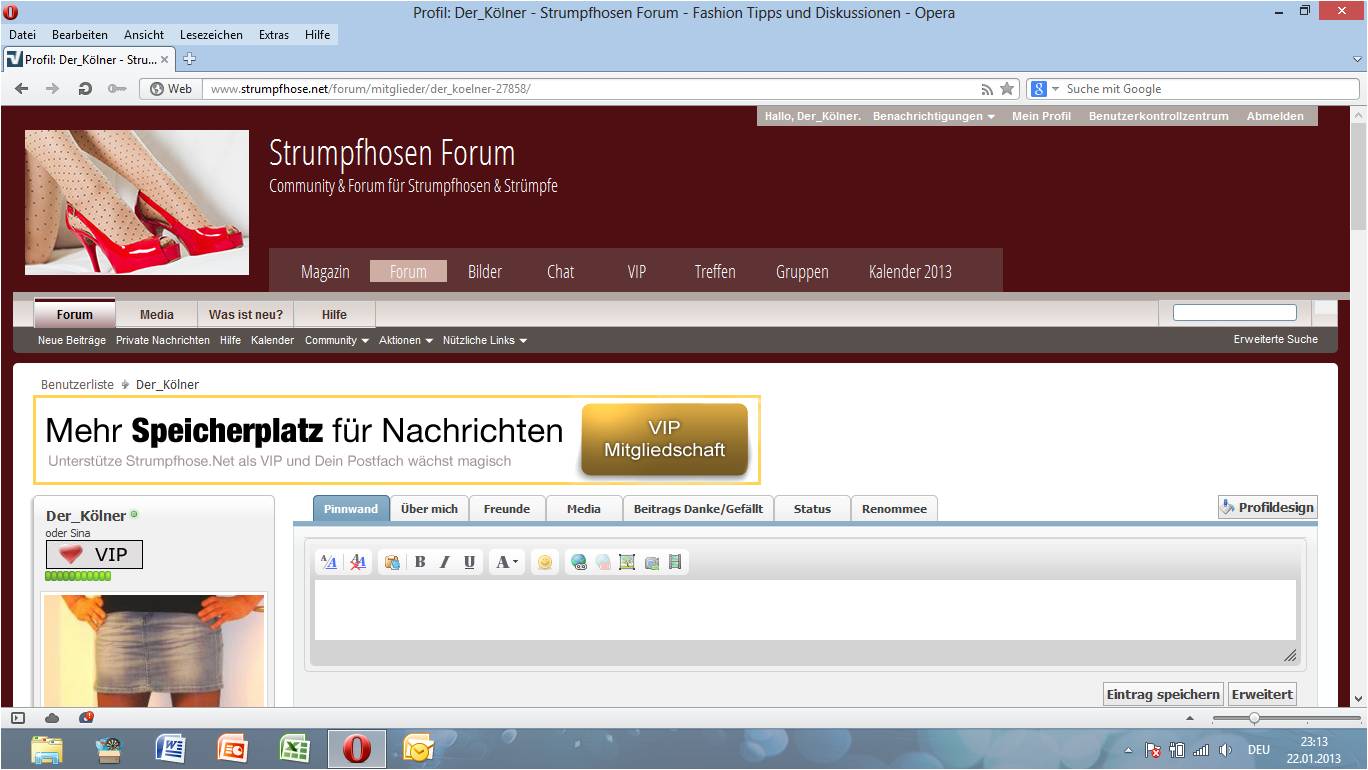Toggle underline formatting in editor

(469, 562)
